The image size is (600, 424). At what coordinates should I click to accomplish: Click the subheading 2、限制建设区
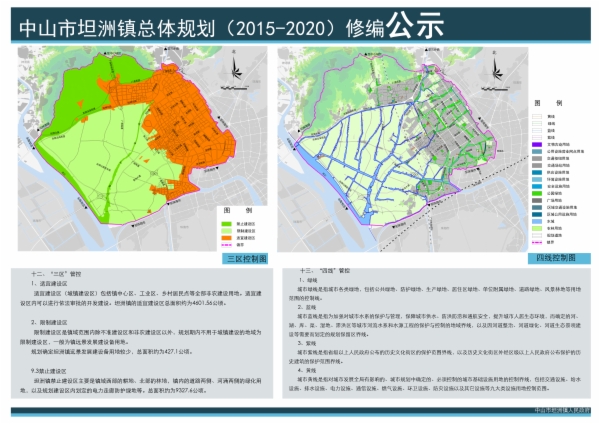tap(49, 322)
